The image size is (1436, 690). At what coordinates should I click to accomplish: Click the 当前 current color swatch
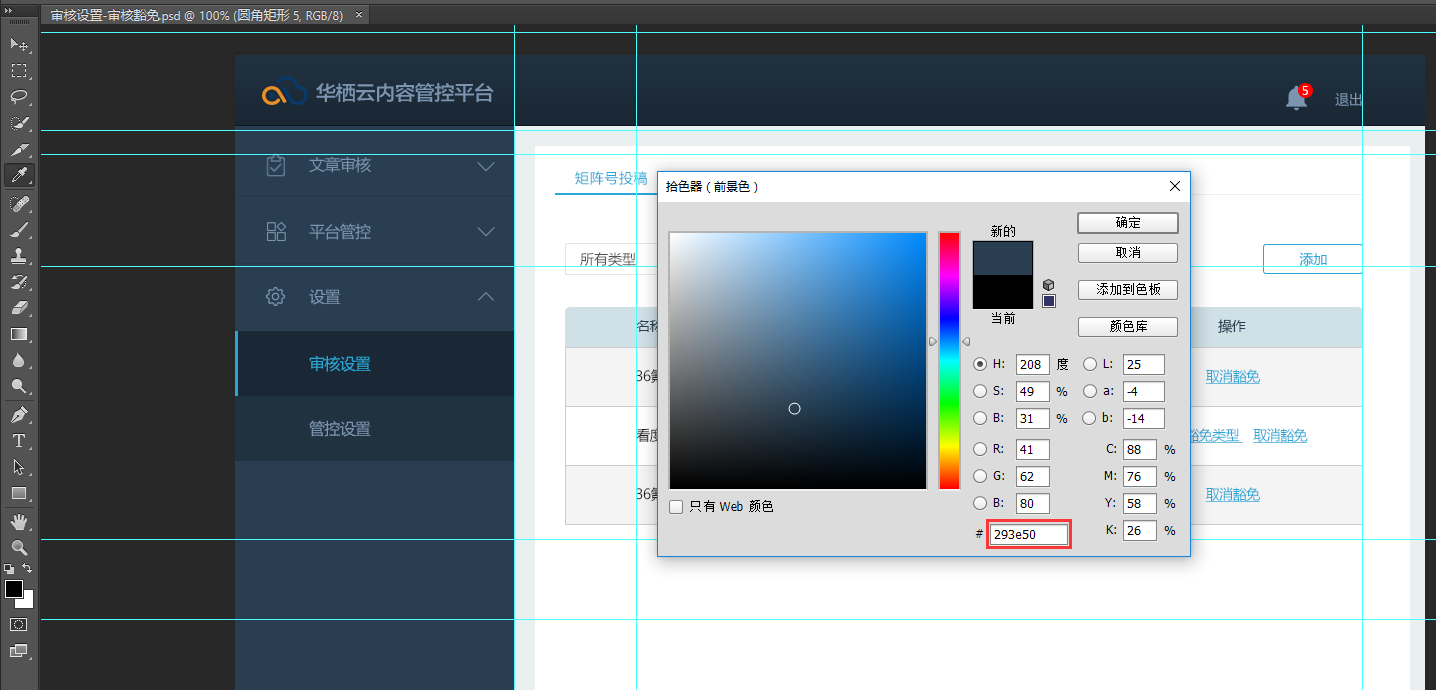tap(1003, 292)
